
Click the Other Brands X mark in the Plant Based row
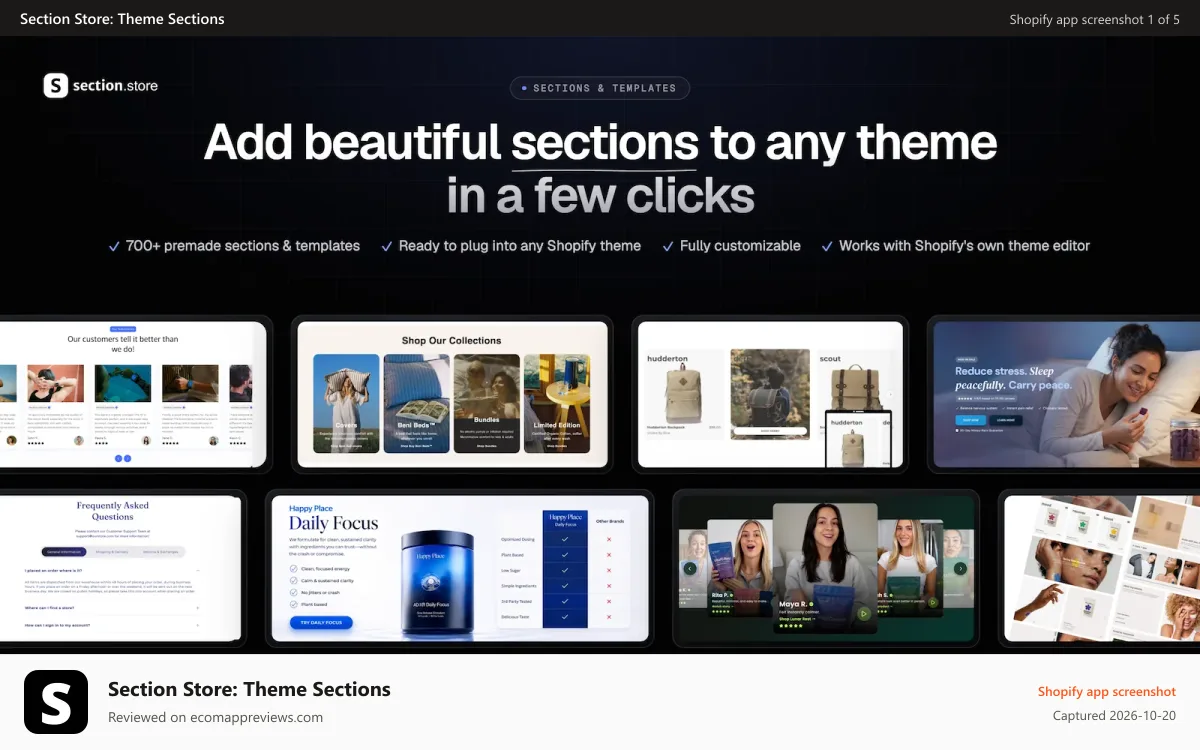click(609, 555)
